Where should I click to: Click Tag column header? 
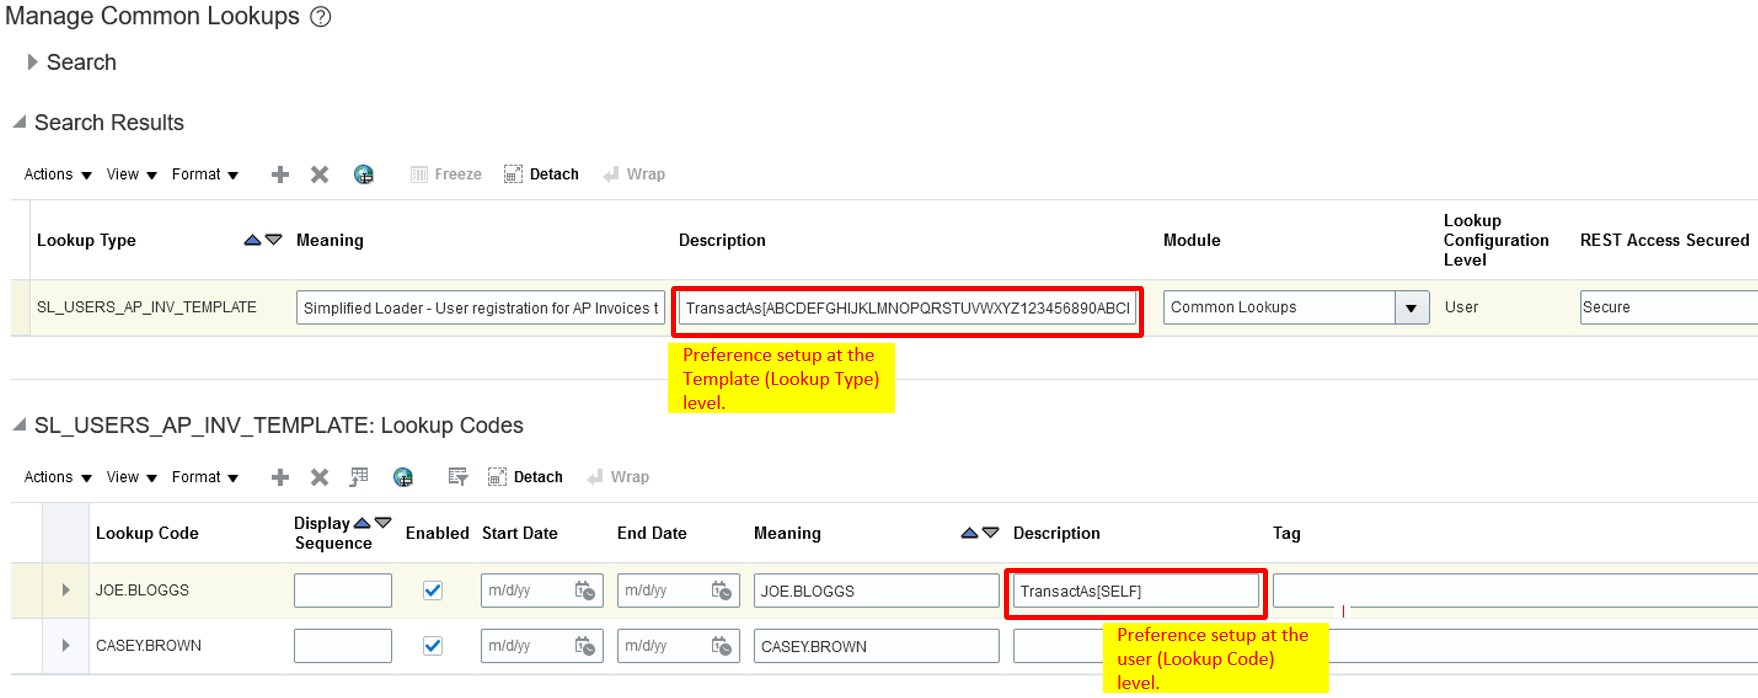pos(1286,533)
